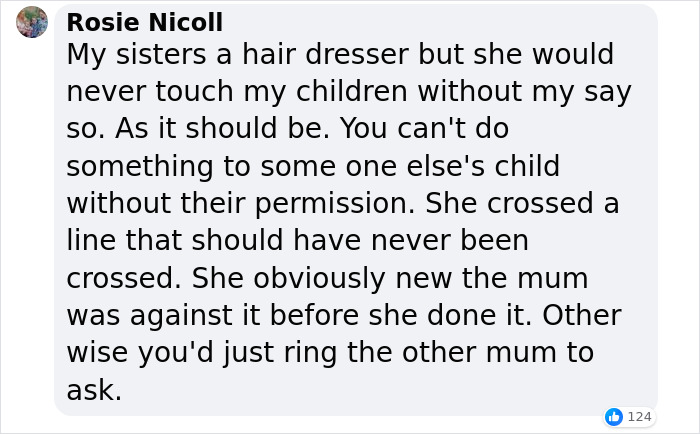Image resolution: width=700 pixels, height=434 pixels.
Task: Click the word "crossed." starting the seventh line
Action: click(124, 277)
